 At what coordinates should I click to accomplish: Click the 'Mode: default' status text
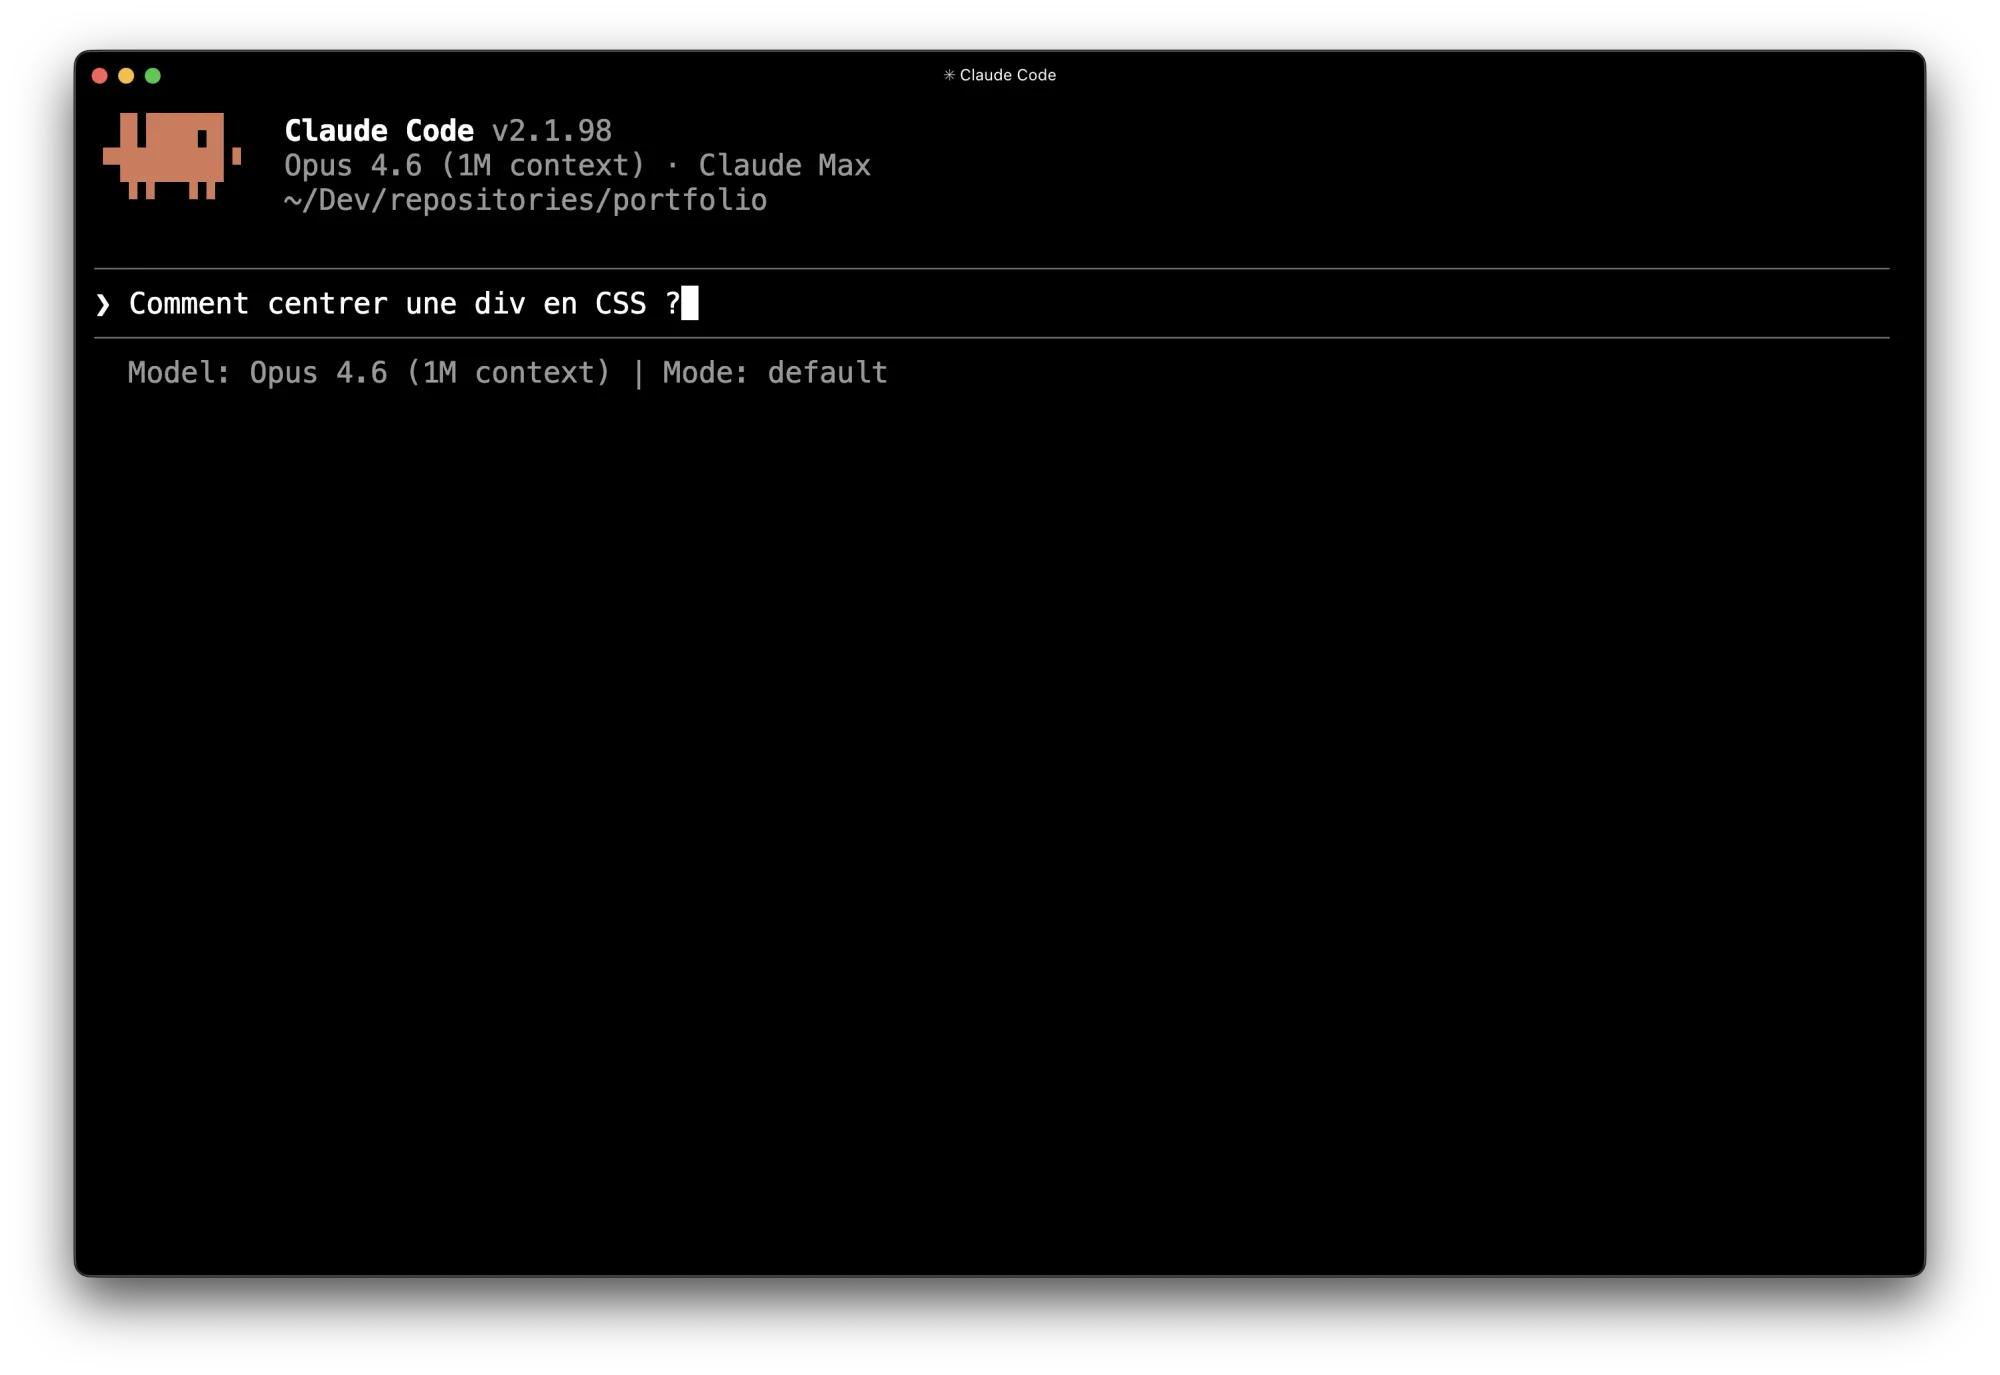(775, 373)
